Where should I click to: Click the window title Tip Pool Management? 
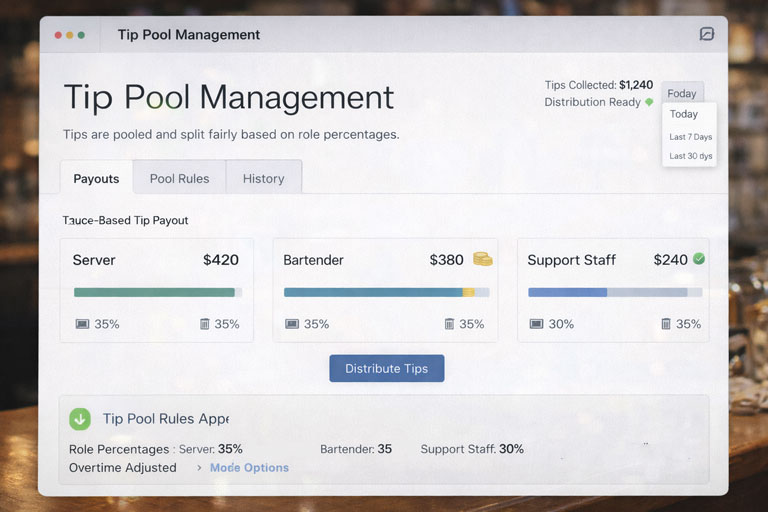point(189,35)
